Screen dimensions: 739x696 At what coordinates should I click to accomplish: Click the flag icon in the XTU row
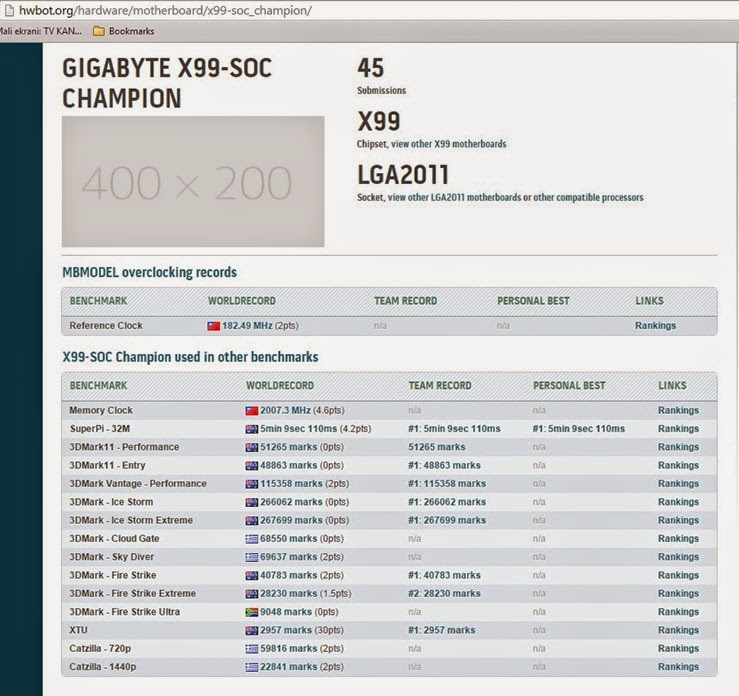pos(252,630)
